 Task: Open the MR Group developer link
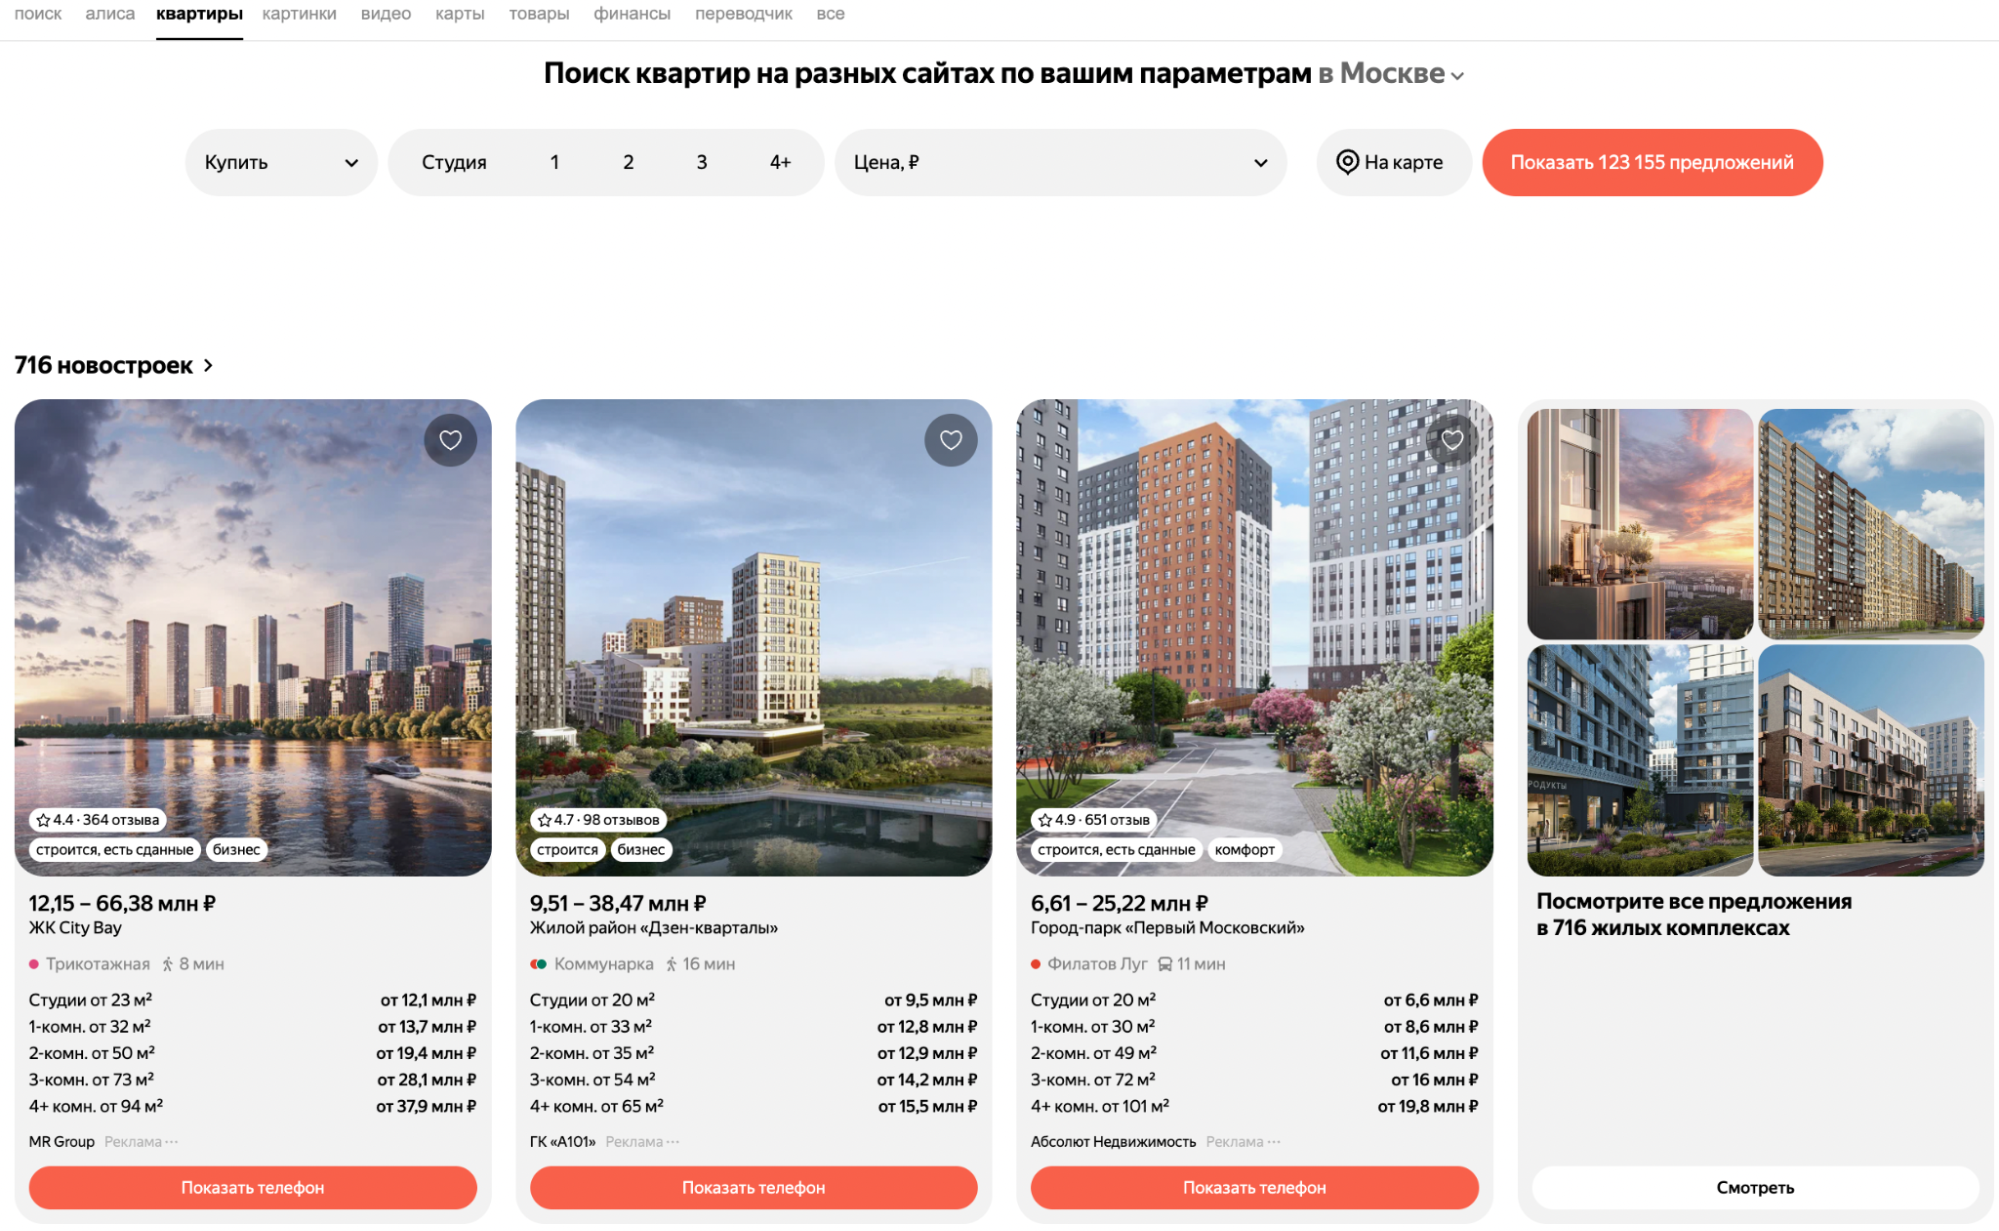click(62, 1142)
